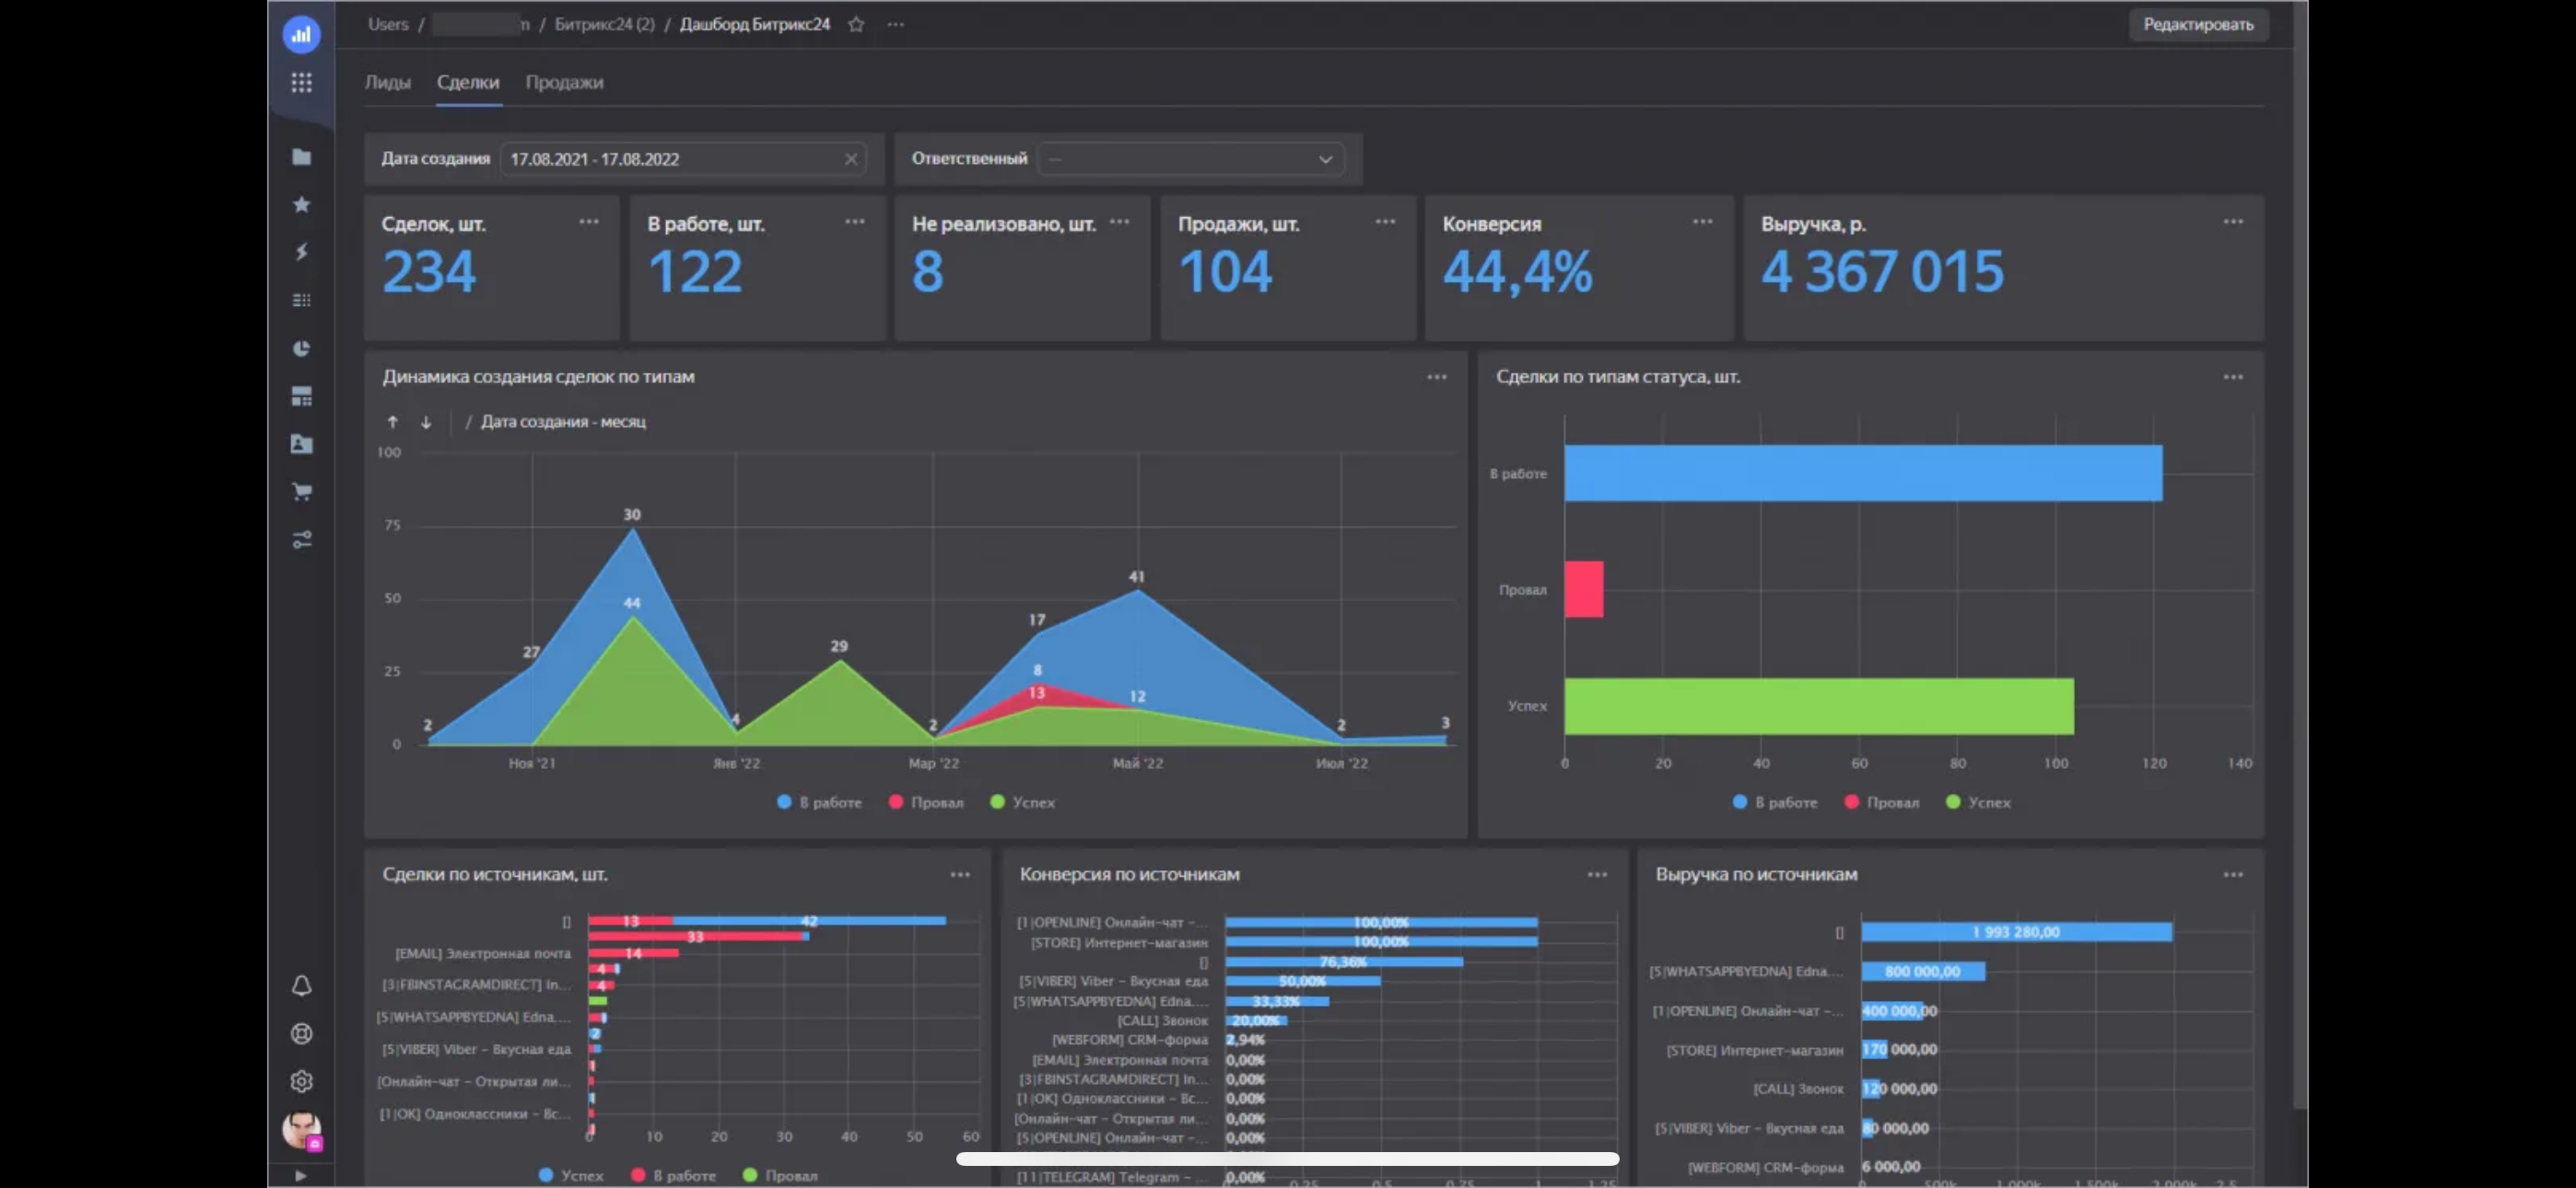
Task: Open the pie chart icon in sidebar
Action: 301,348
